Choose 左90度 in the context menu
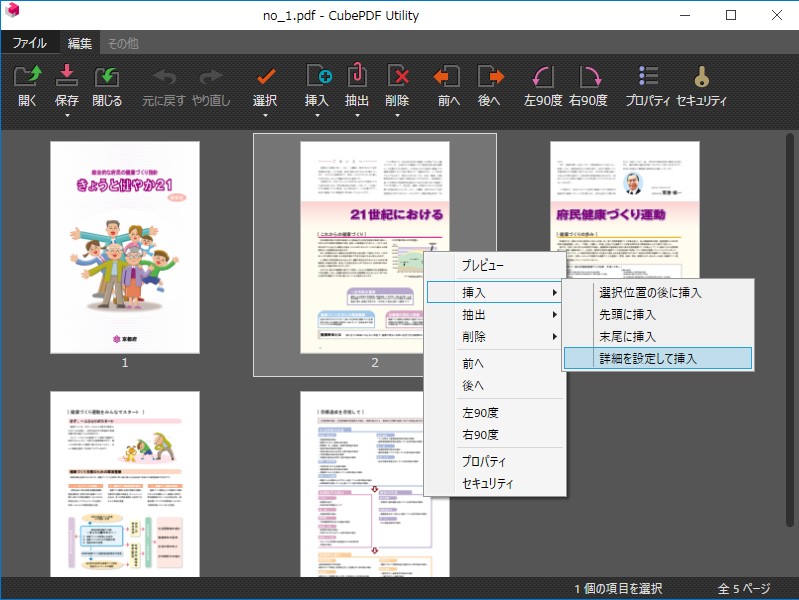 point(494,412)
